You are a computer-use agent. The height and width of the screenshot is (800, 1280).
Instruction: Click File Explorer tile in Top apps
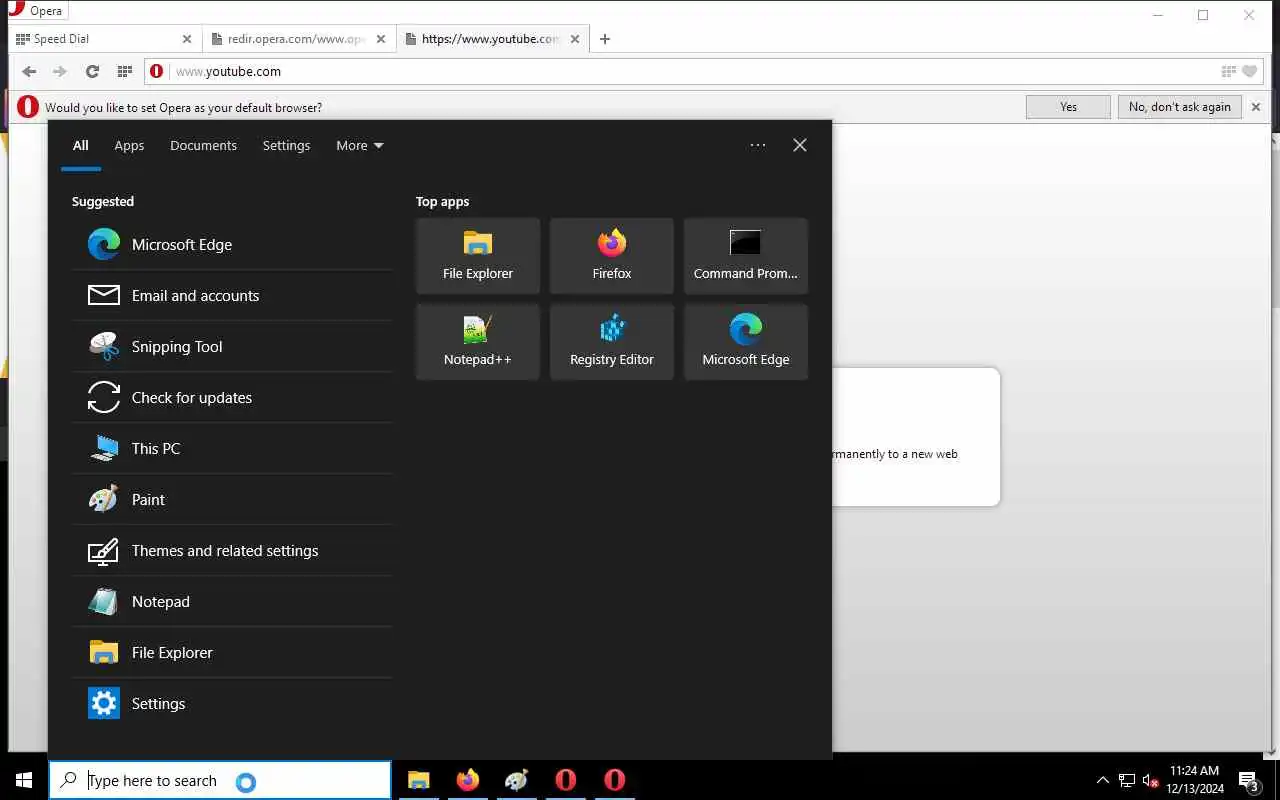point(478,256)
